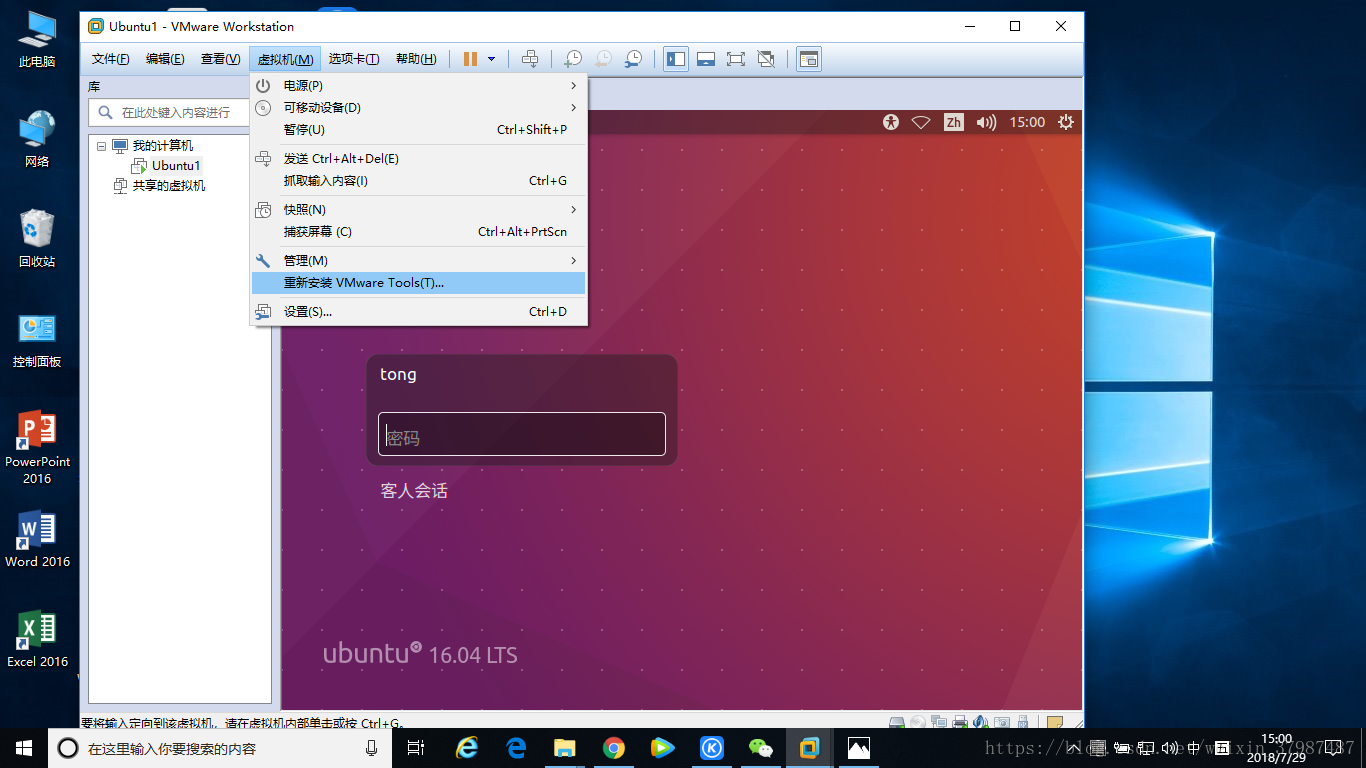Open WeChat from the taskbar
The image size is (1366, 768).
761,748
